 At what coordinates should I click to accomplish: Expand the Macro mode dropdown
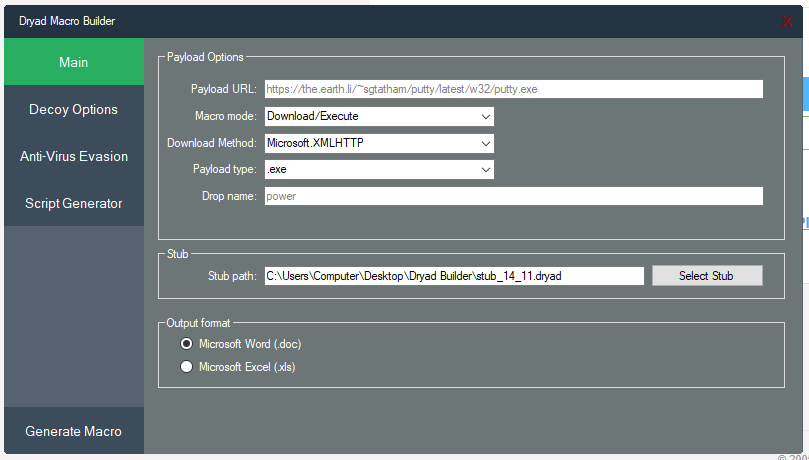point(379,116)
